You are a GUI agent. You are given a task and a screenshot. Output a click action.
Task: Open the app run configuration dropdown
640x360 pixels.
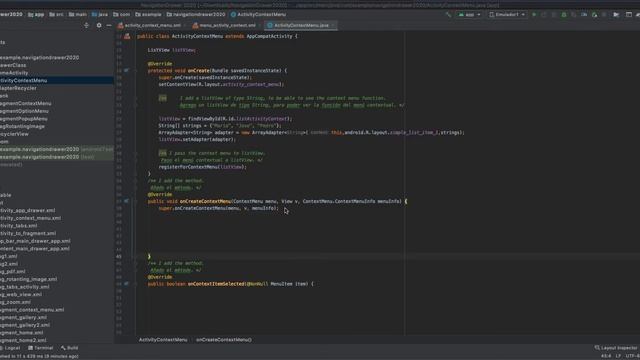tap(469, 15)
